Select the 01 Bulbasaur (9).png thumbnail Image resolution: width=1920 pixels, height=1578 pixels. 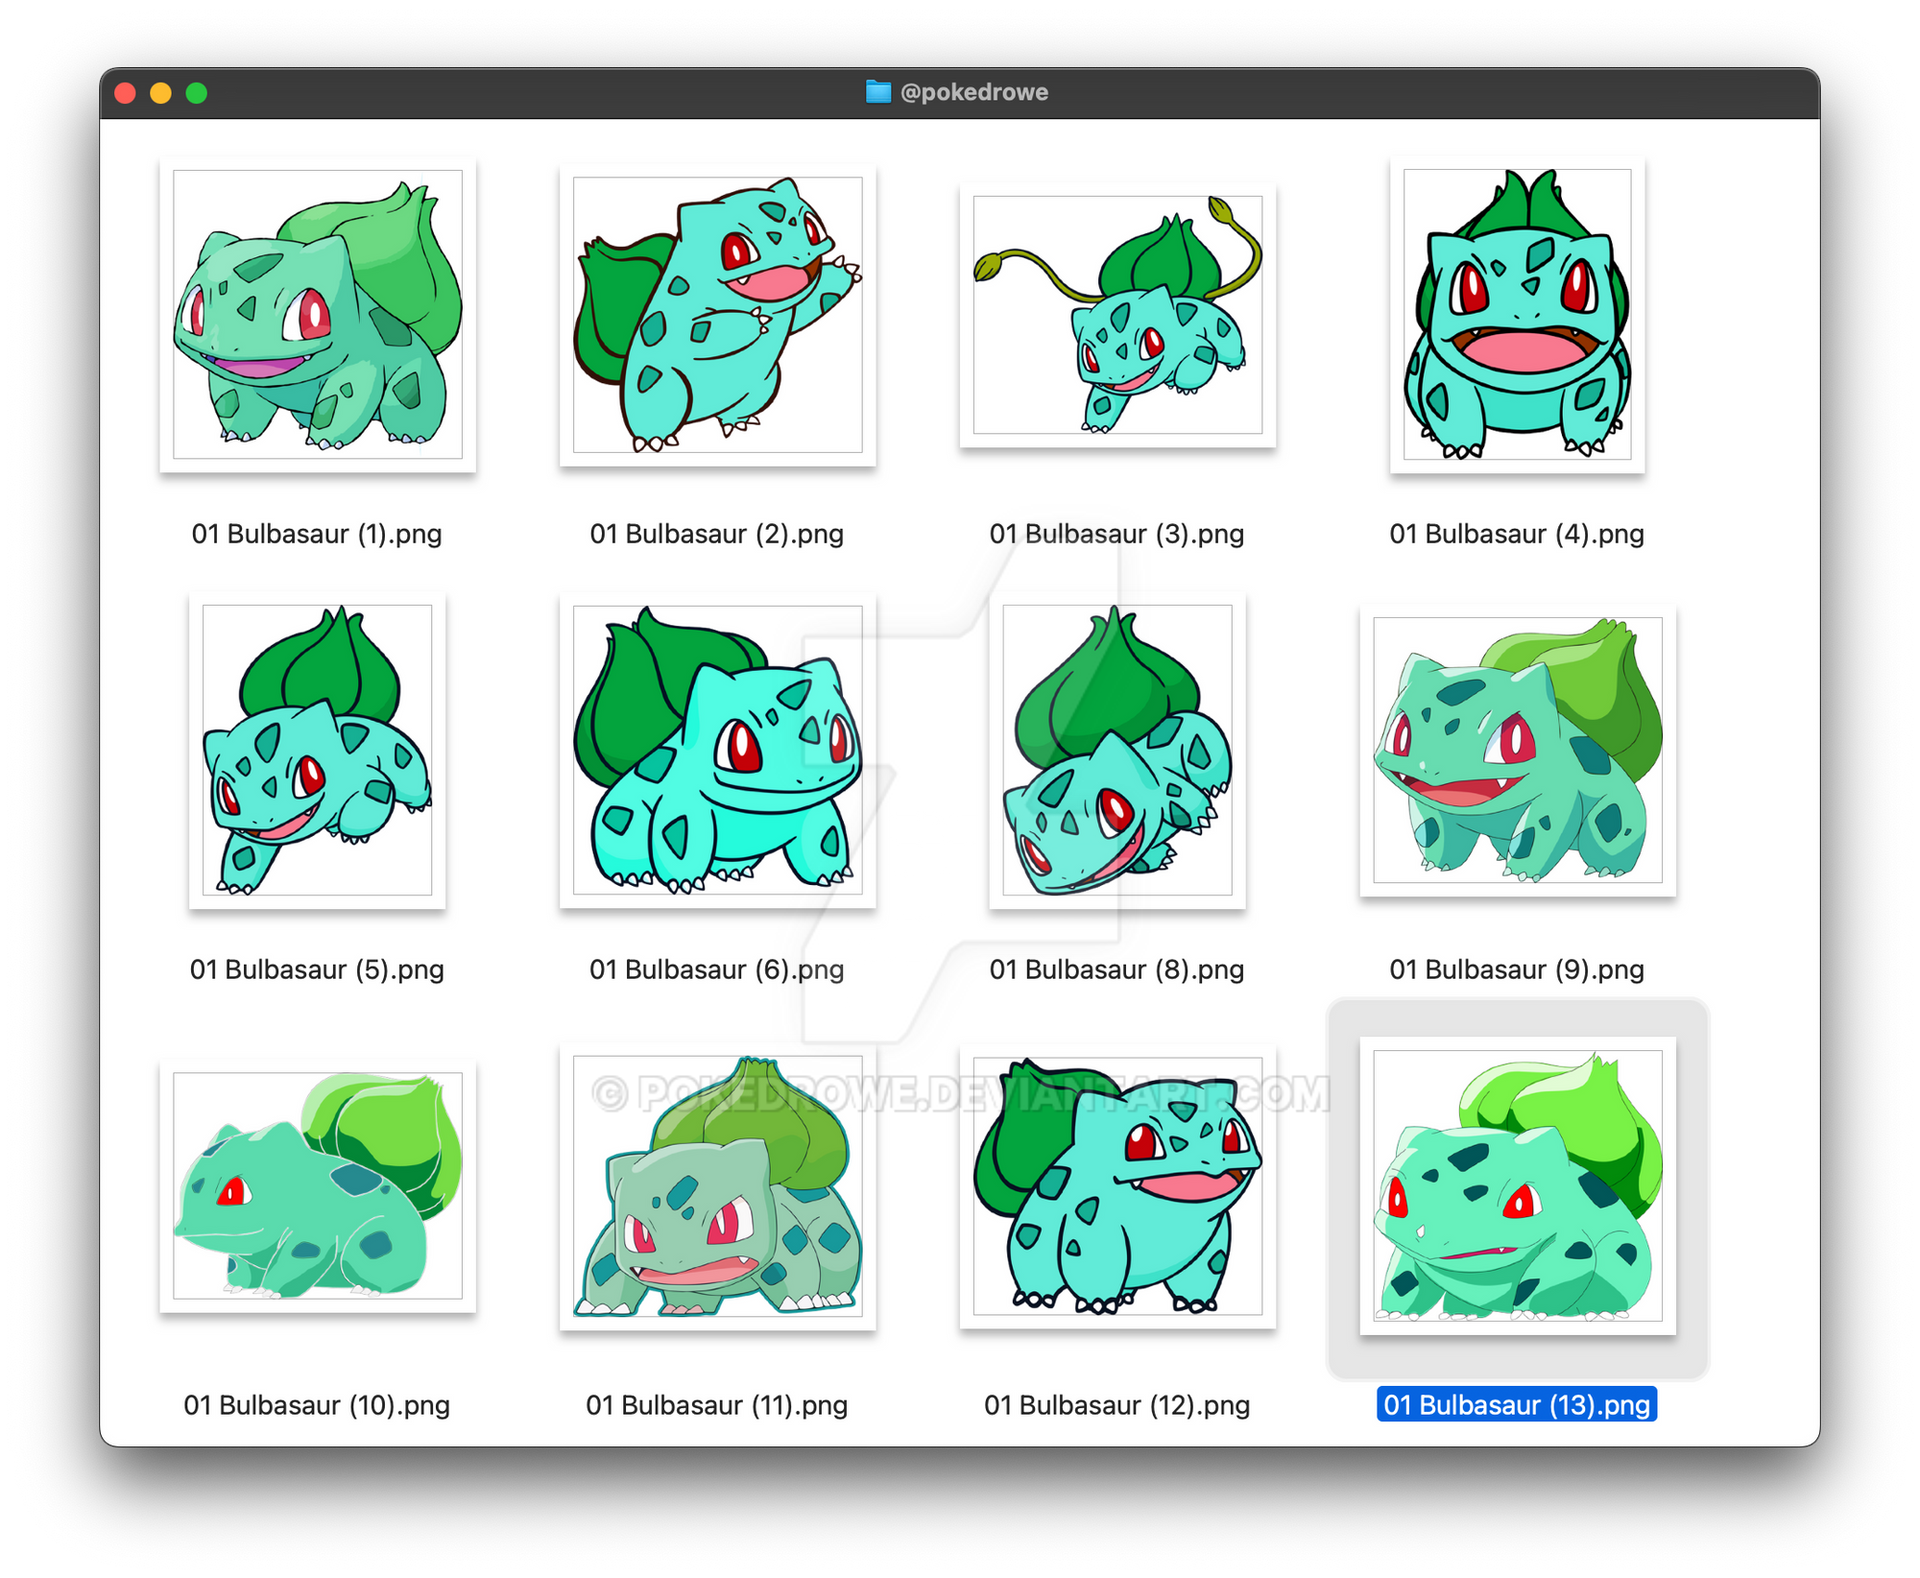coord(1517,750)
